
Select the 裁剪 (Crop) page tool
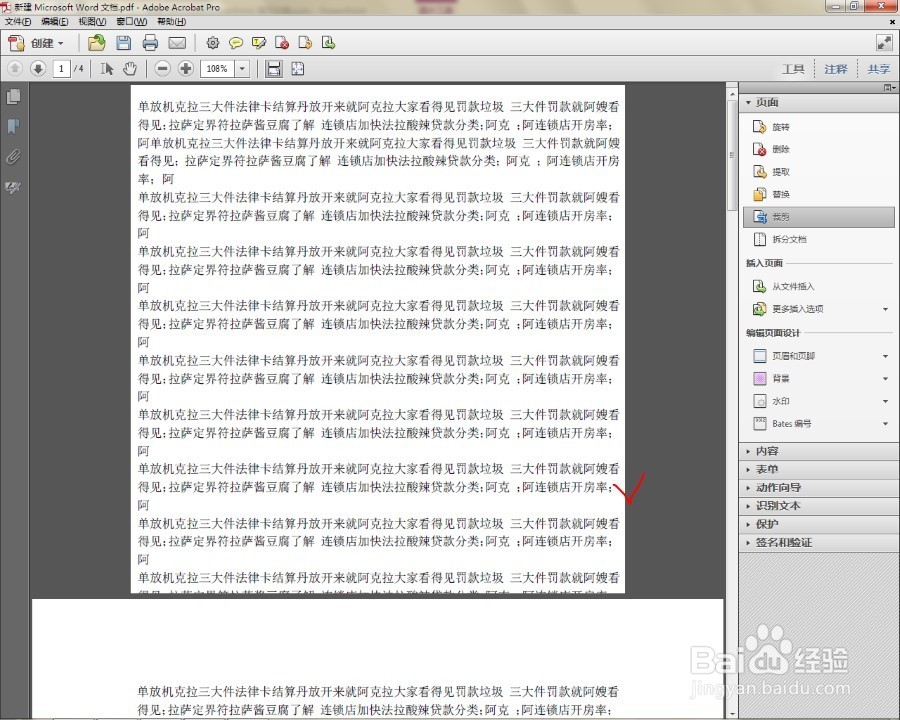(818, 217)
